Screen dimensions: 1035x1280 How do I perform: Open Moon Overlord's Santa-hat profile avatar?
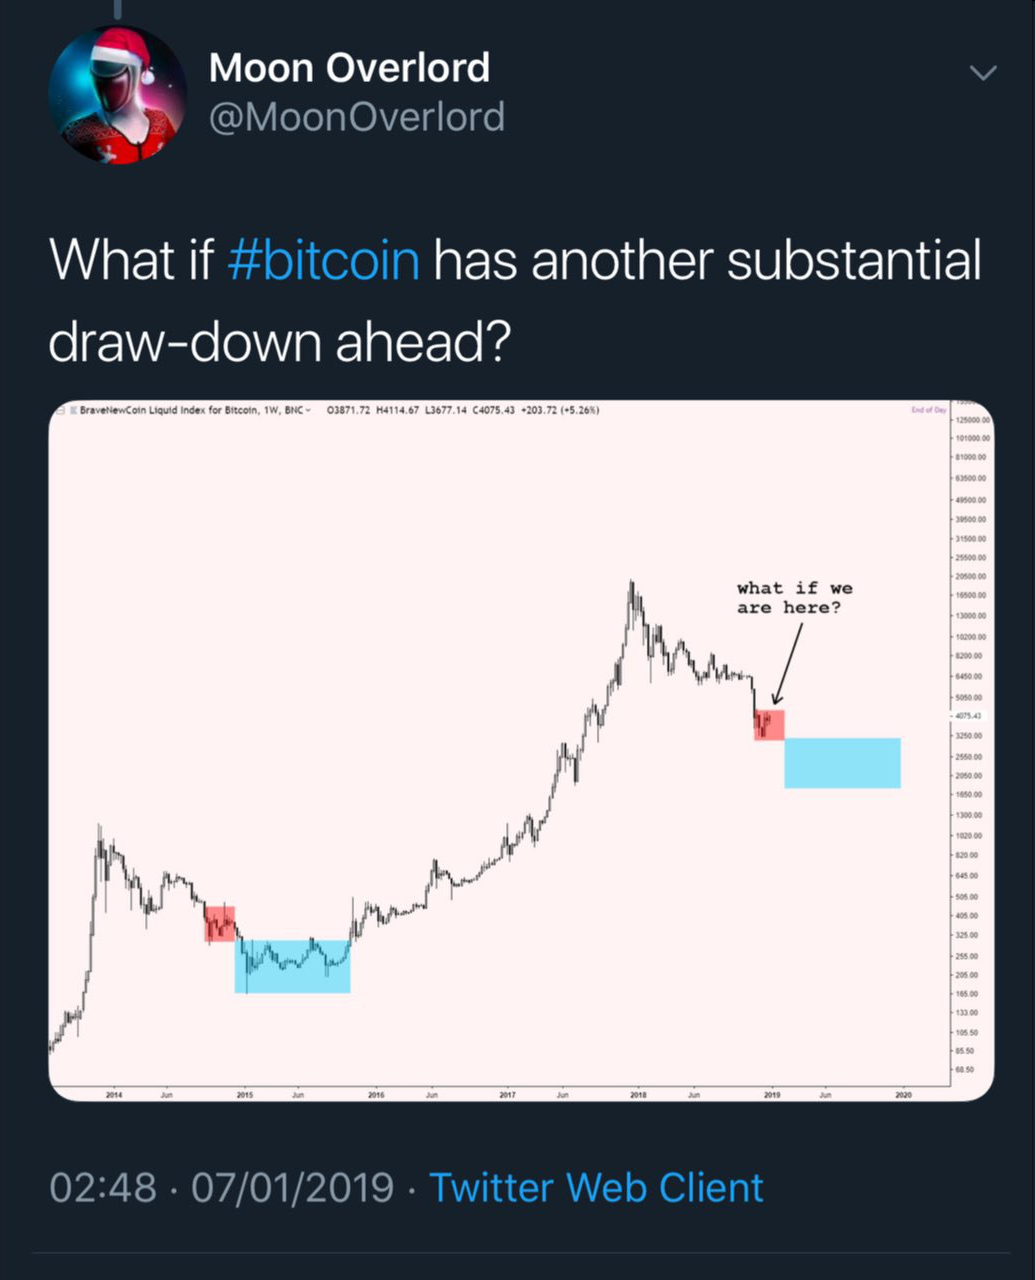pos(118,93)
